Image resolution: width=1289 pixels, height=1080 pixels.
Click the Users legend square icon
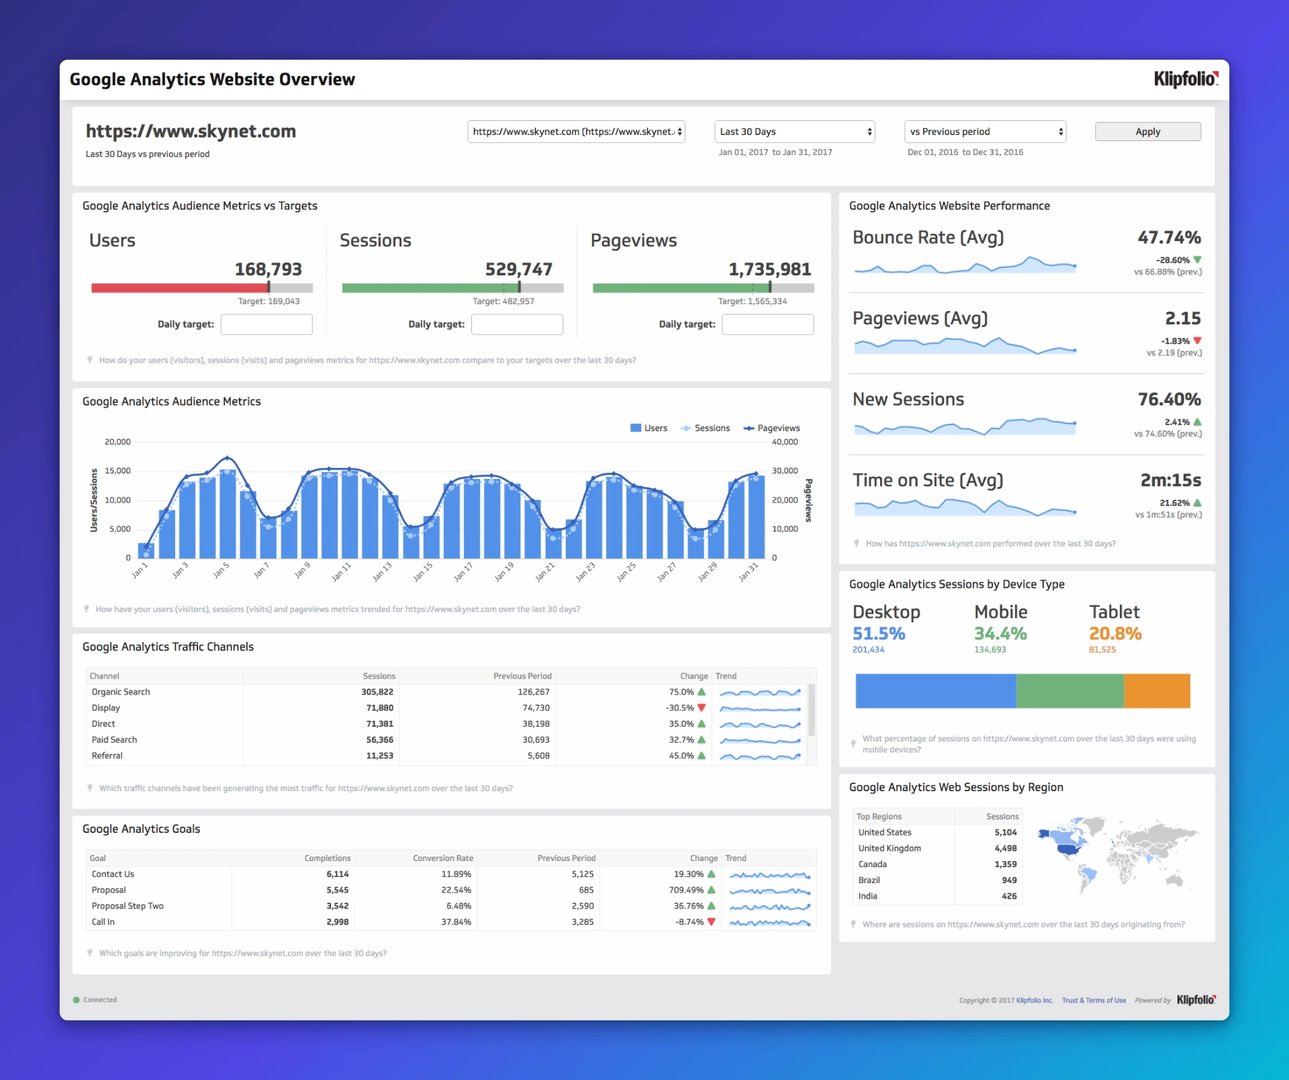pos(635,428)
